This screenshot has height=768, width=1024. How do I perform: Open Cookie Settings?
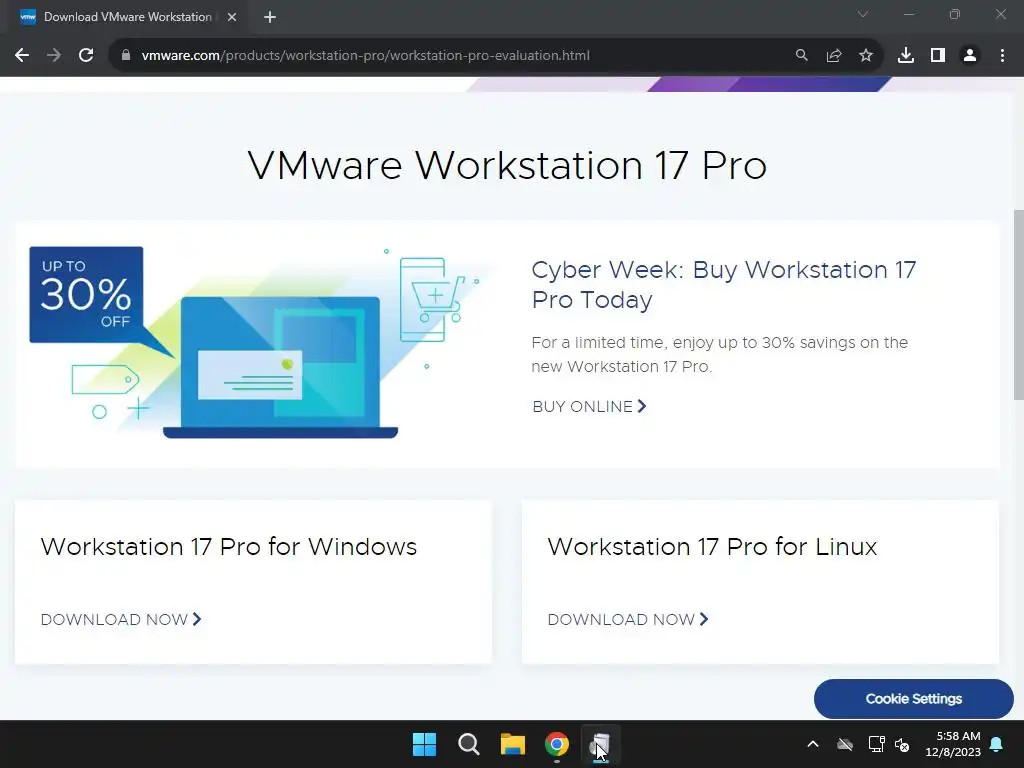pyautogui.click(x=914, y=699)
